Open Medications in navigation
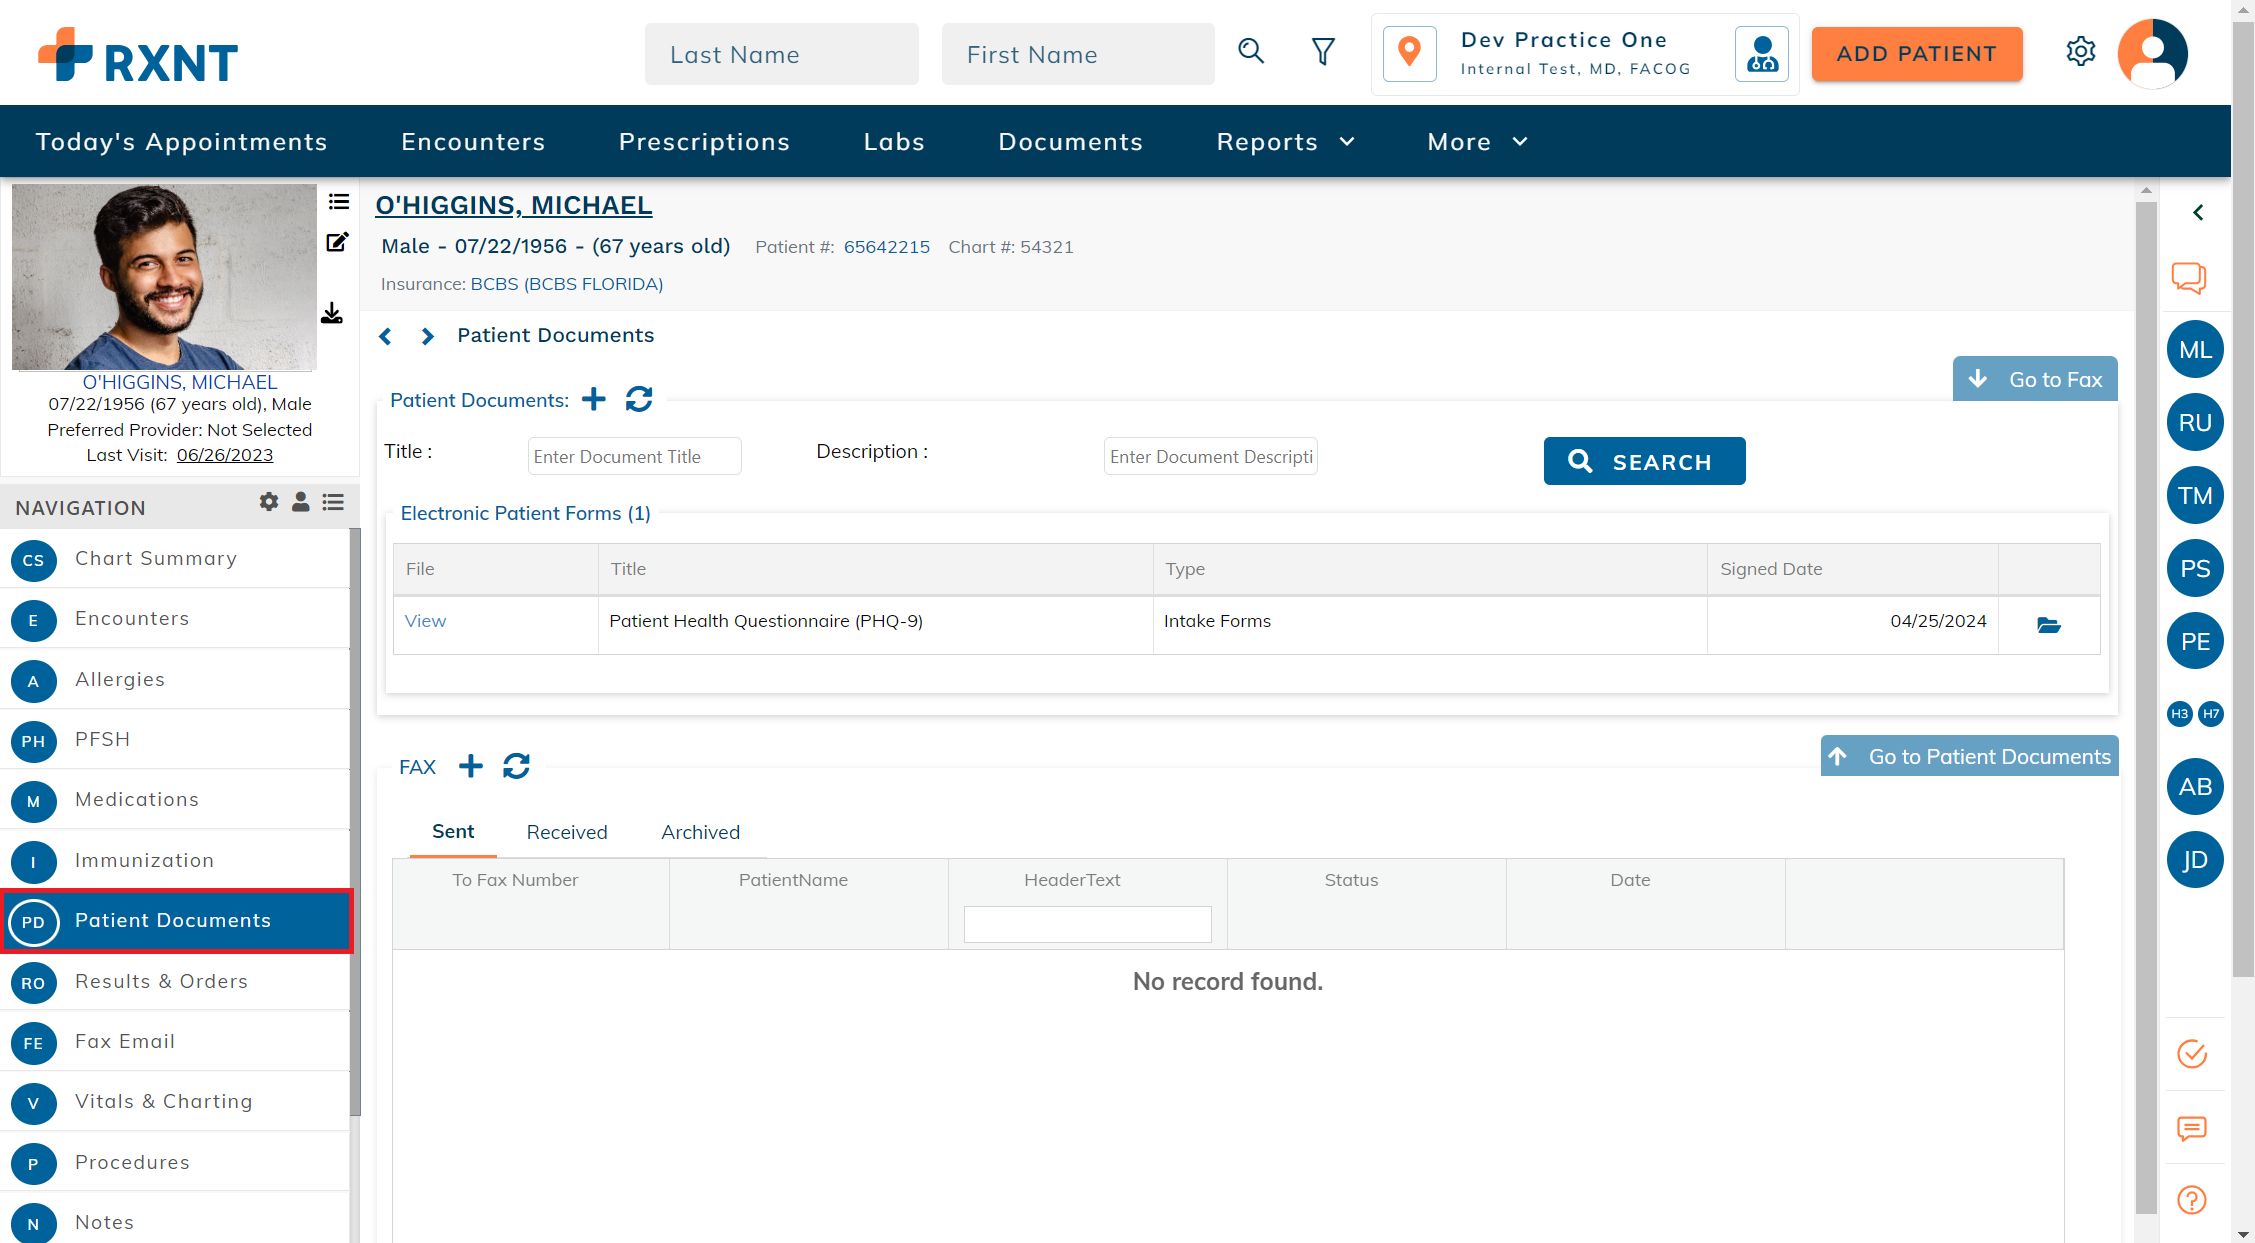The image size is (2255, 1243). click(175, 800)
